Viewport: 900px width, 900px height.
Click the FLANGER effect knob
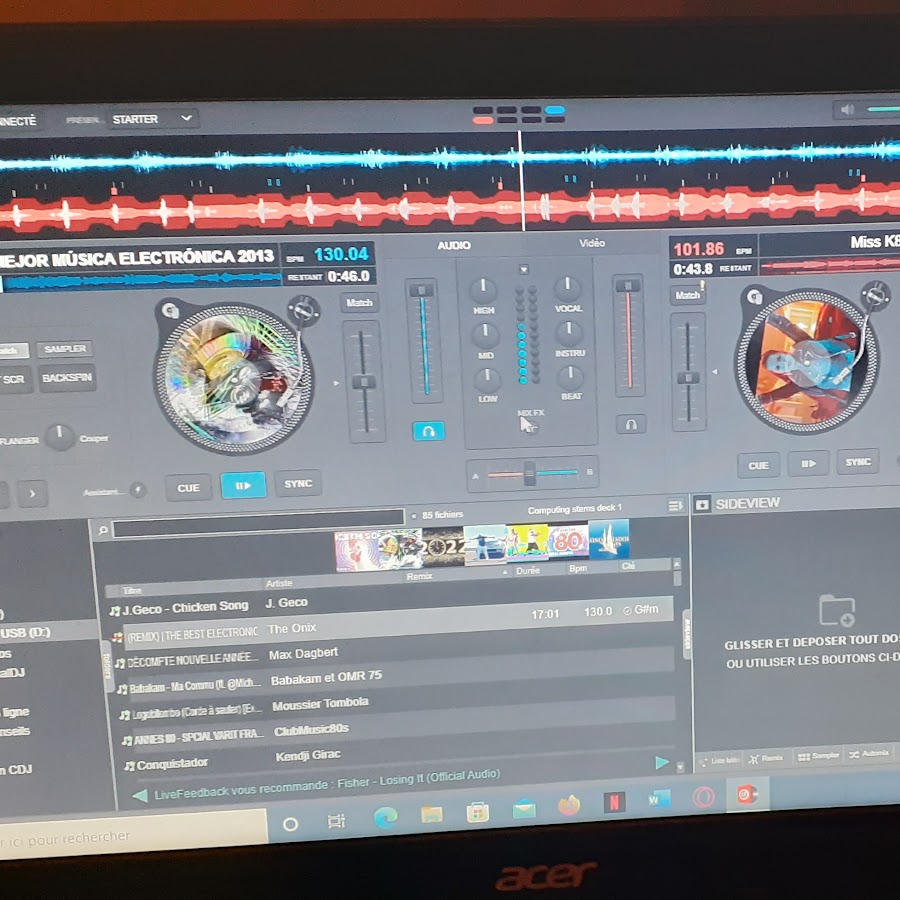[60, 437]
